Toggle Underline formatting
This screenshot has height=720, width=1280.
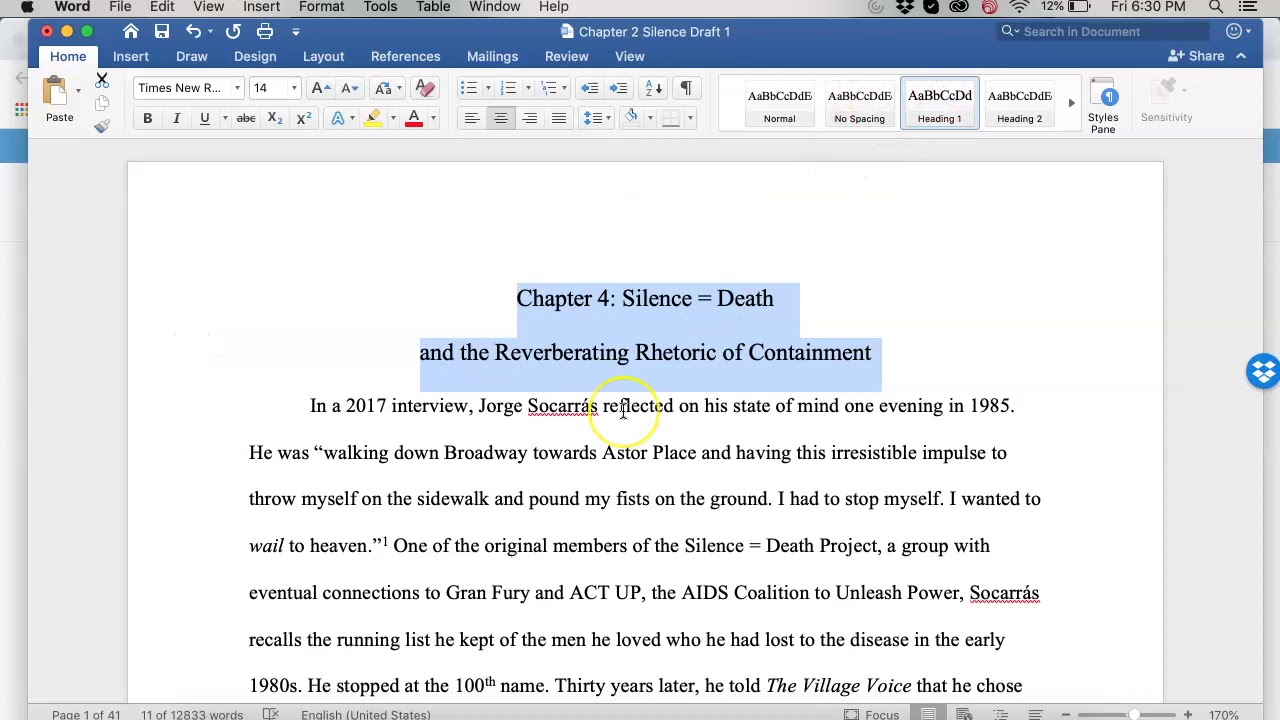204,118
